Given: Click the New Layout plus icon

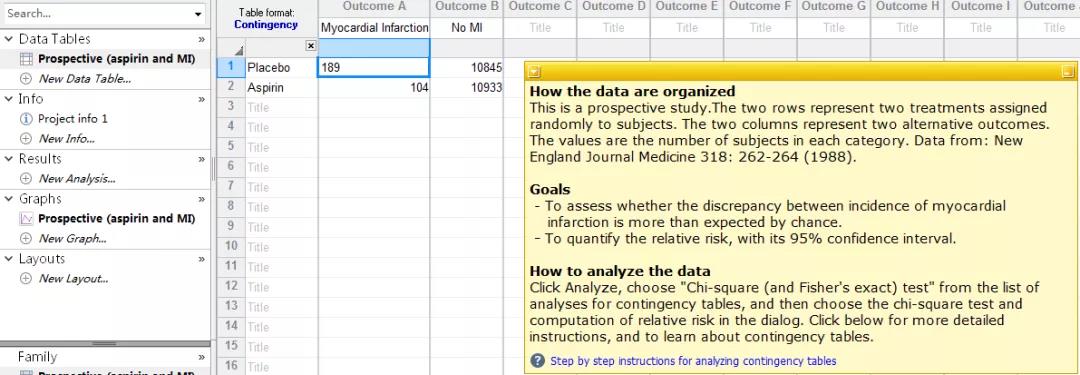Looking at the screenshot, I should [26, 278].
